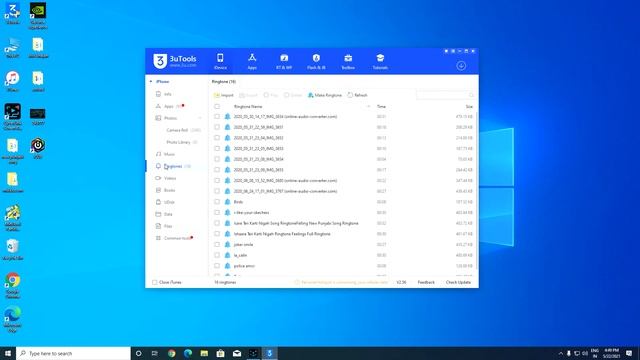Click the Windows taskbar search box

click(73, 353)
